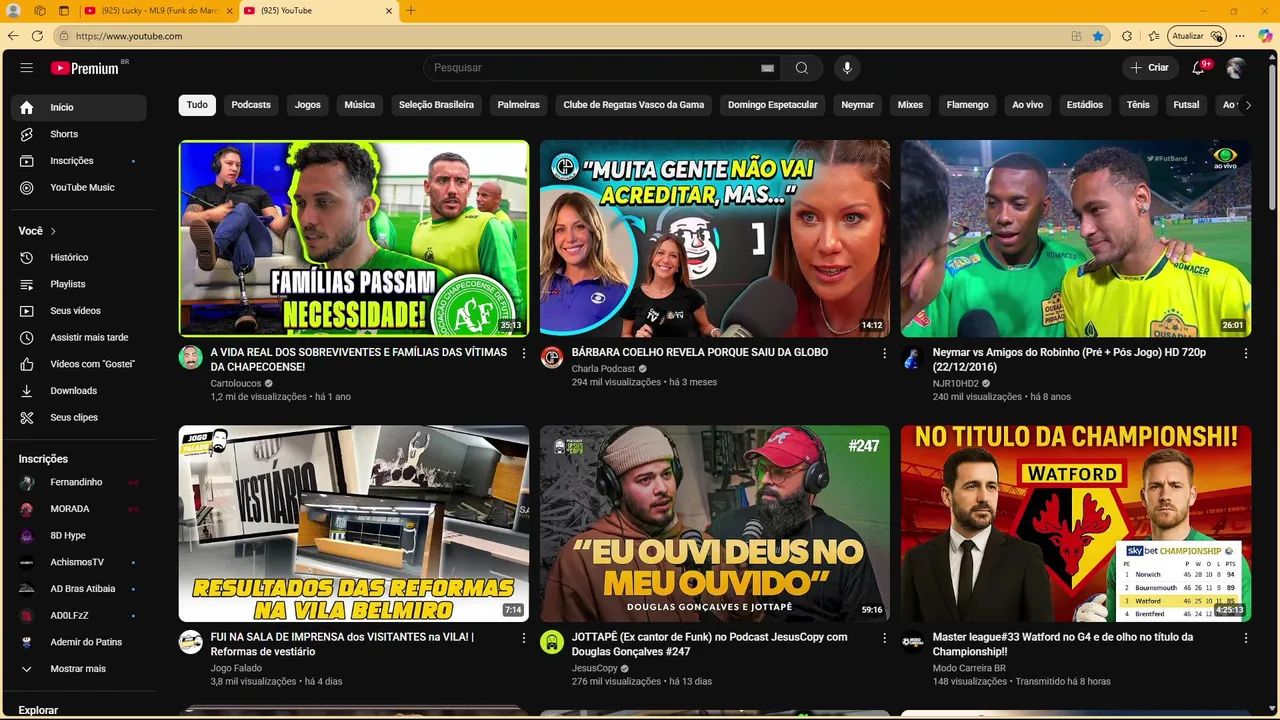This screenshot has width=1280, height=720.
Task: Open Inscrições in sidebar
Action: point(79,161)
